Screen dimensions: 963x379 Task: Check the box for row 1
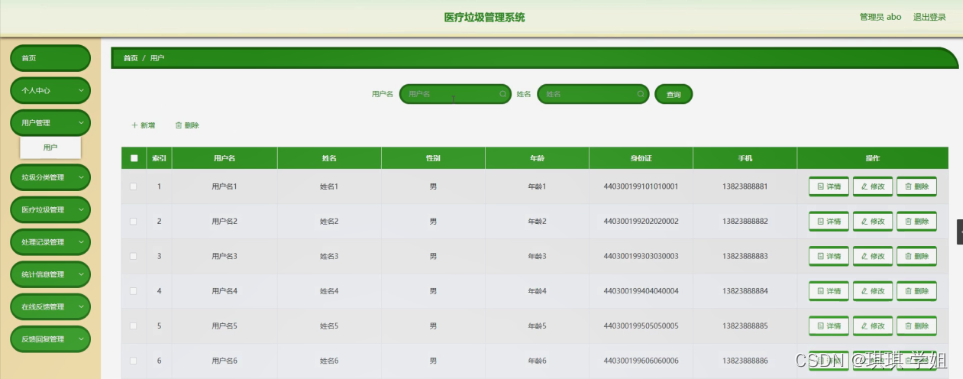click(x=134, y=186)
